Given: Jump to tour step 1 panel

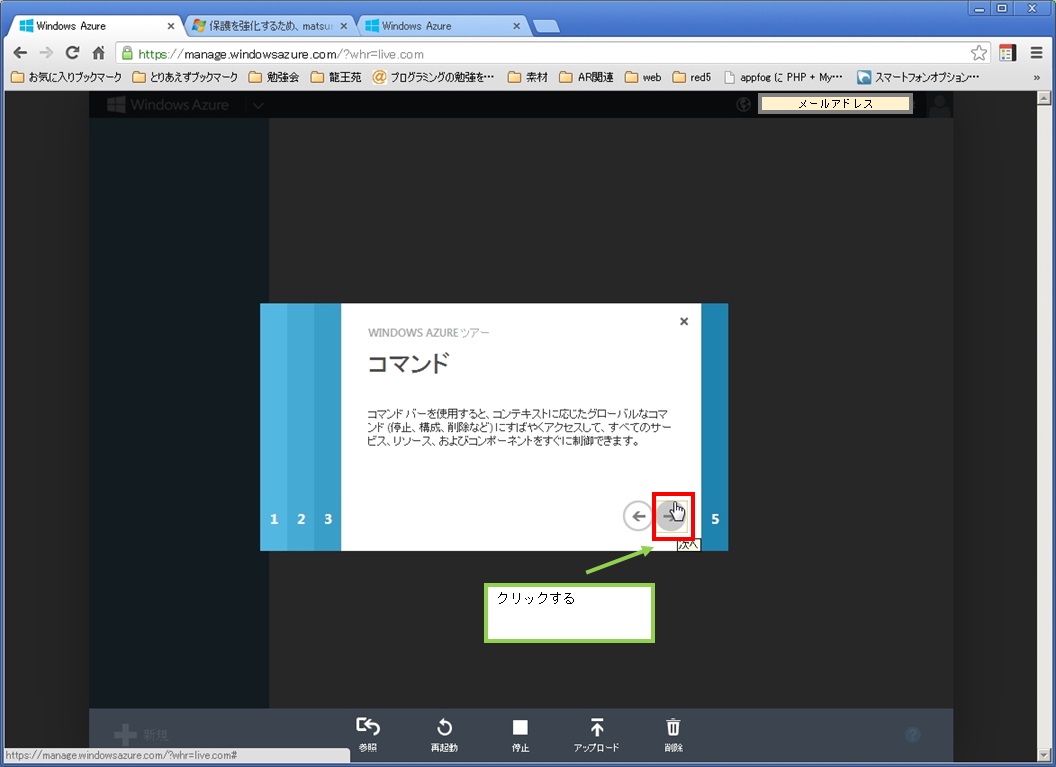Looking at the screenshot, I should tap(274, 427).
